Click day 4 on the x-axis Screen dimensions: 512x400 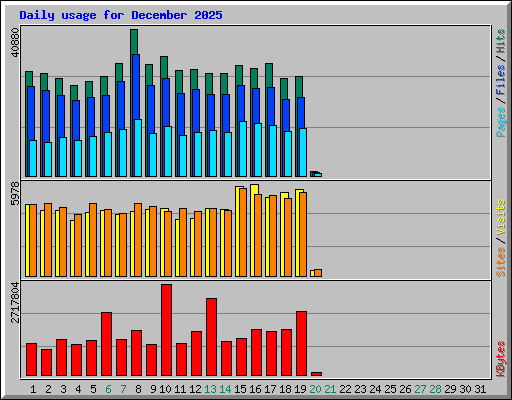pyautogui.click(x=78, y=389)
